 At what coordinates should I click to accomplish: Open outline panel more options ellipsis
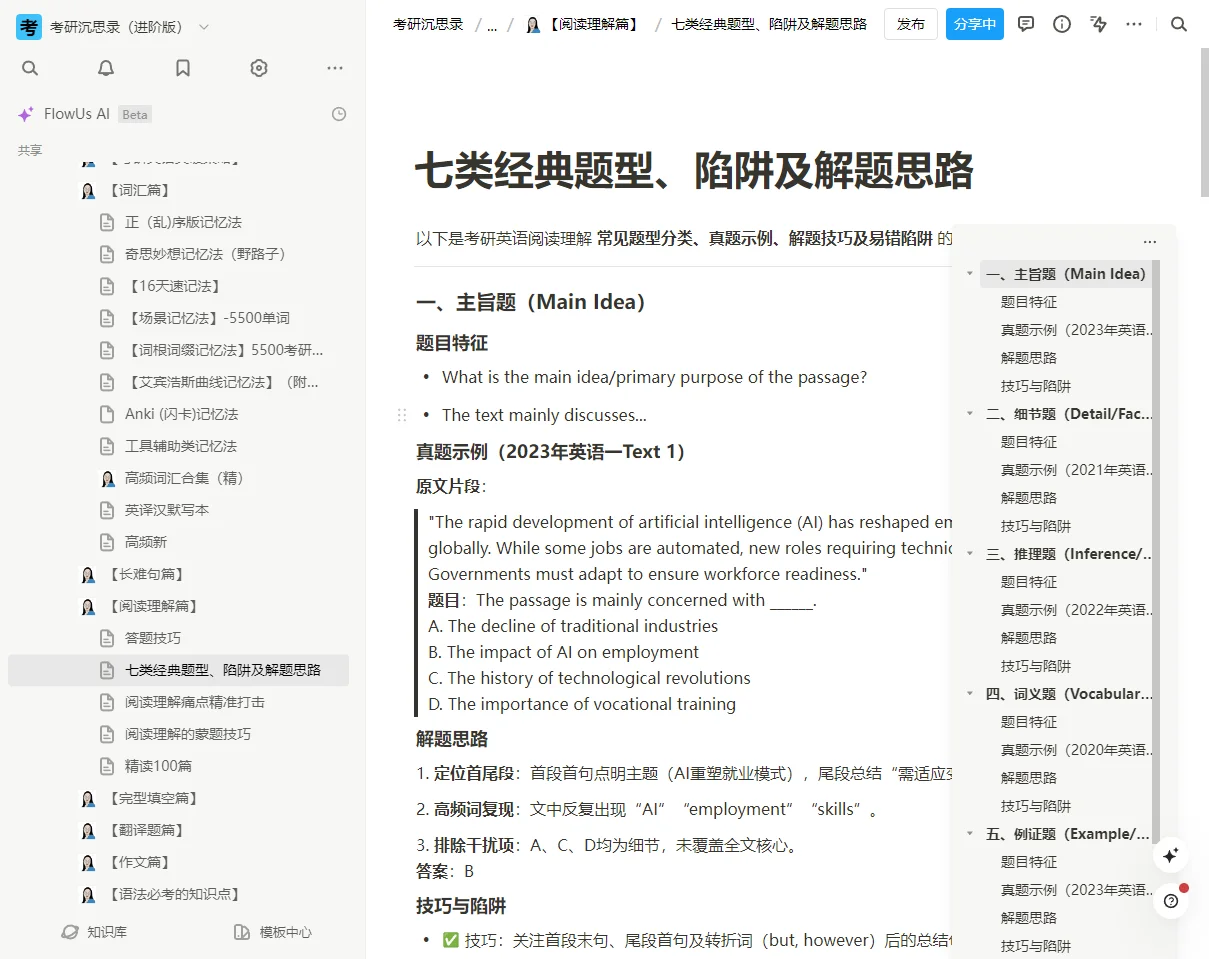1150,242
